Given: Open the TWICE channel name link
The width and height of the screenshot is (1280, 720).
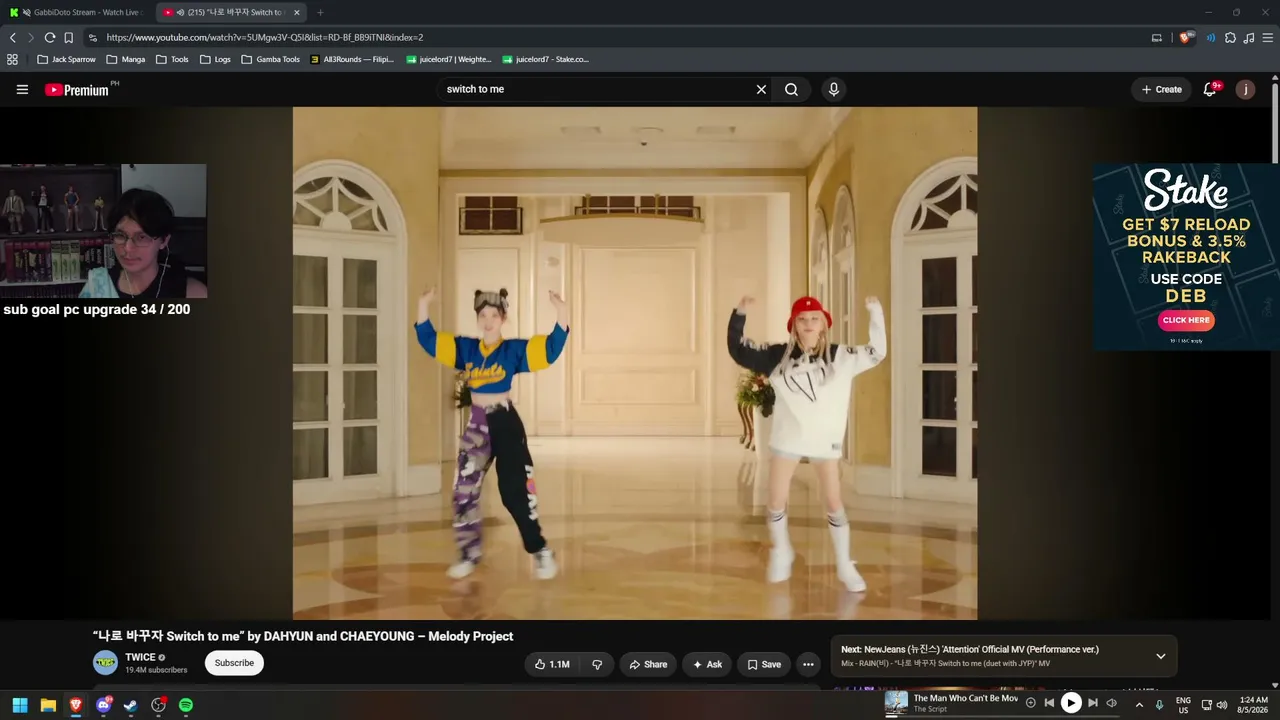Looking at the screenshot, I should pos(140,657).
